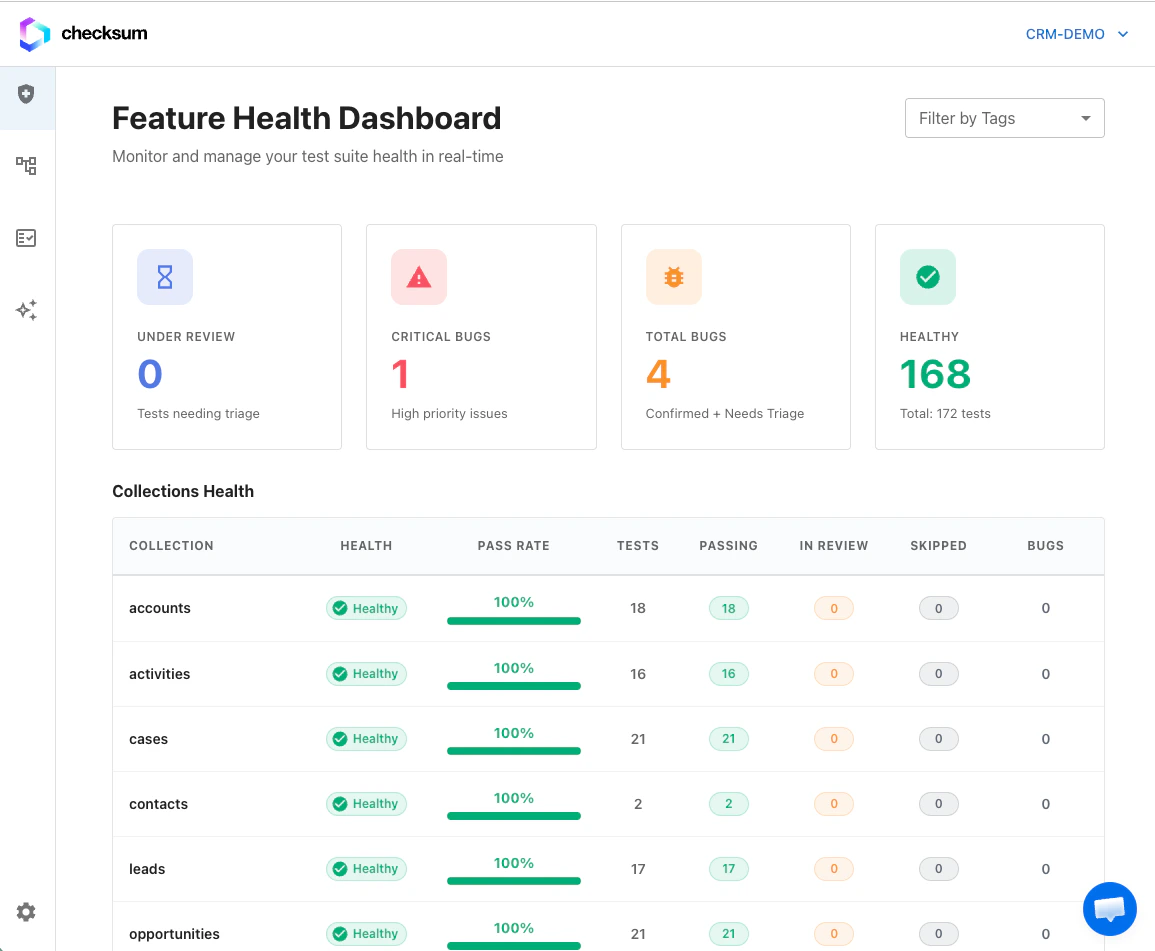Toggle the Healthy badge for cases collection
The width and height of the screenshot is (1155, 951).
click(x=366, y=738)
